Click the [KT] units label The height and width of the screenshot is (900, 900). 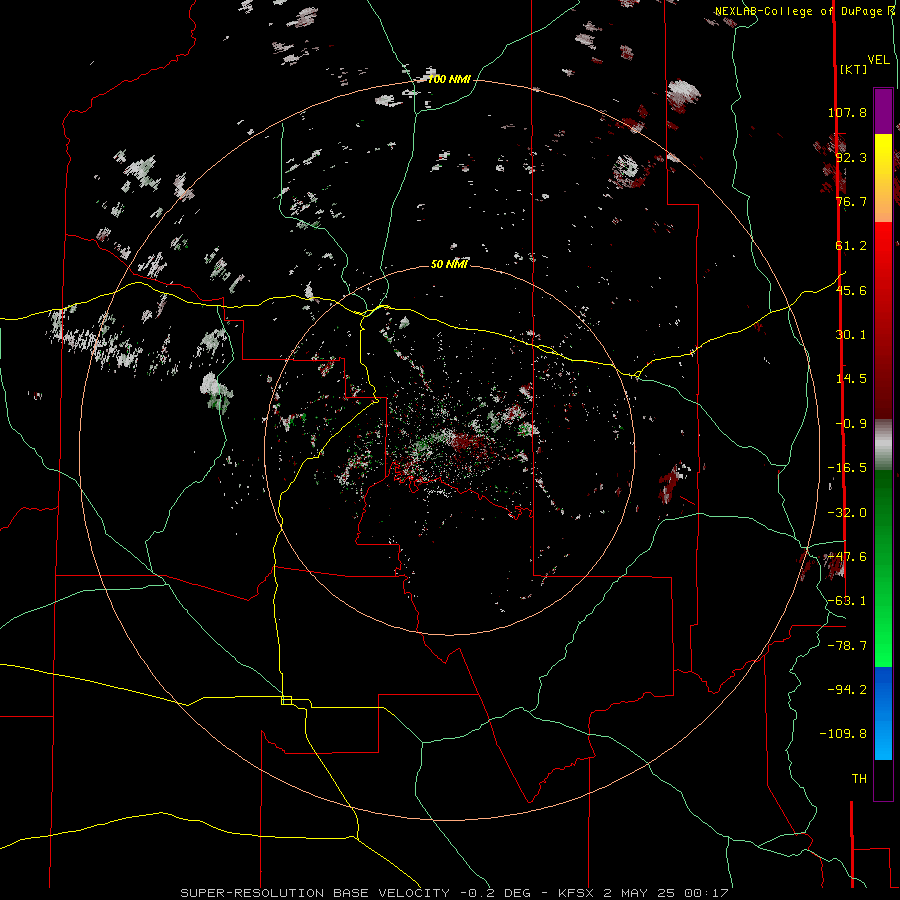point(853,69)
